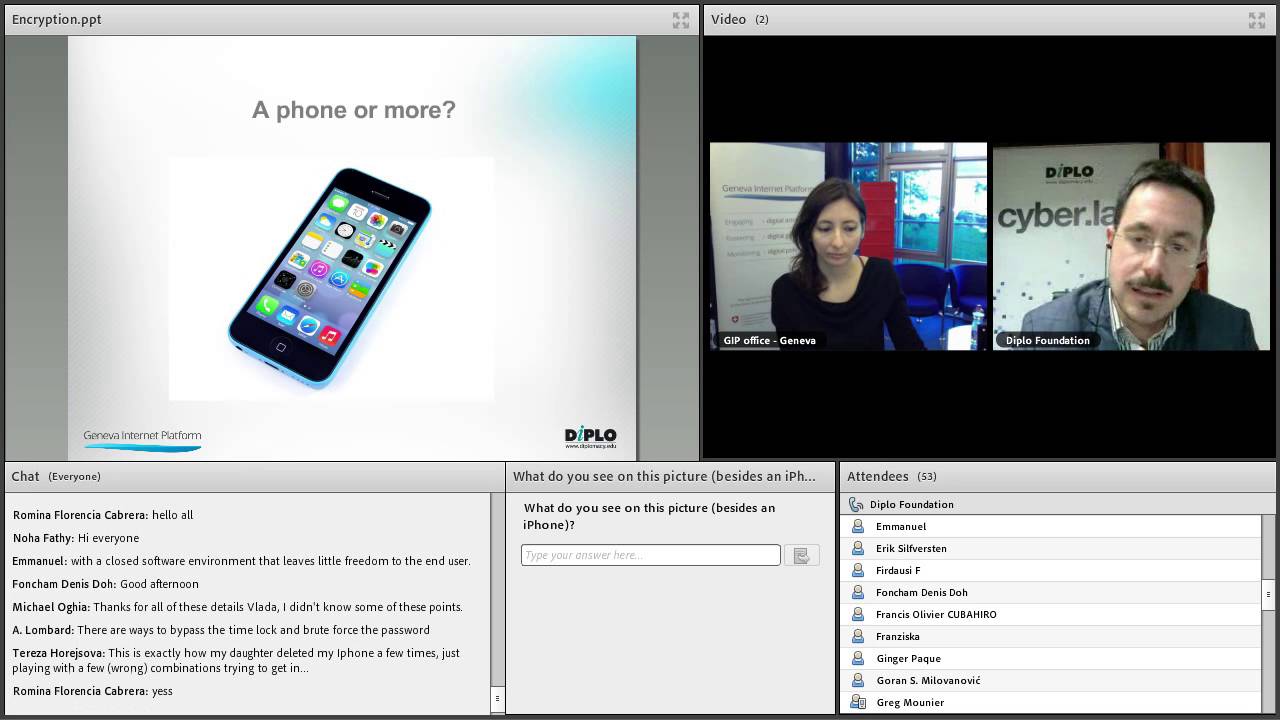The image size is (1280, 720).
Task: Select attendee Ginger Paque
Action: 1051,658
